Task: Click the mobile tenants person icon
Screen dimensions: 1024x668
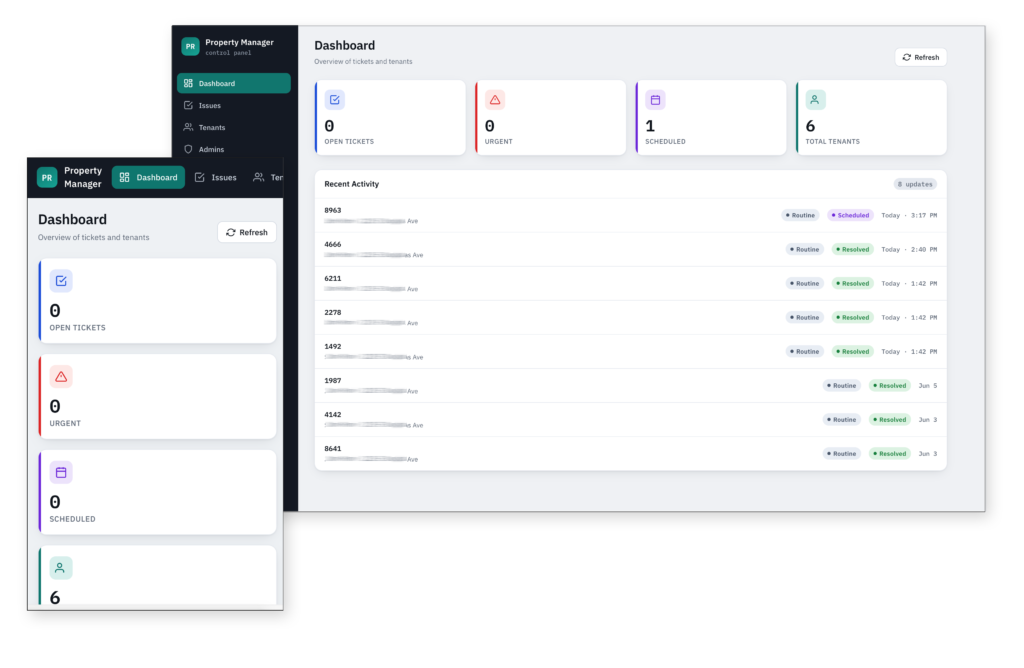Action: point(61,568)
